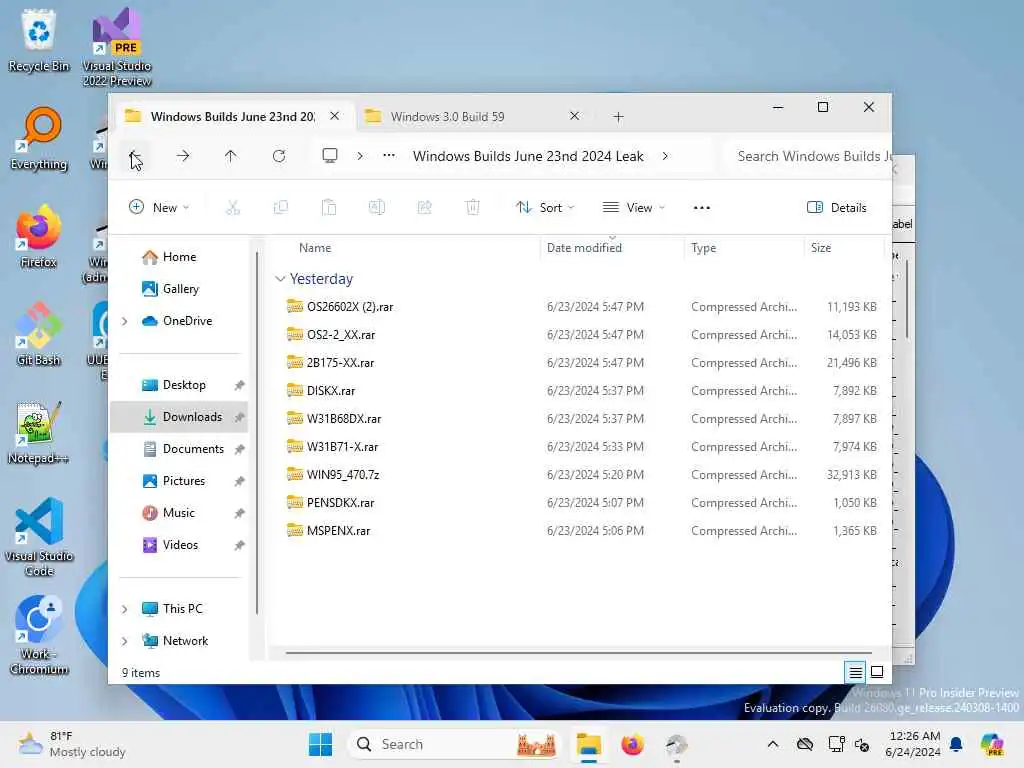Select the Git Bash desktop shortcut
Viewport: 1024px width, 768px height.
39,334
